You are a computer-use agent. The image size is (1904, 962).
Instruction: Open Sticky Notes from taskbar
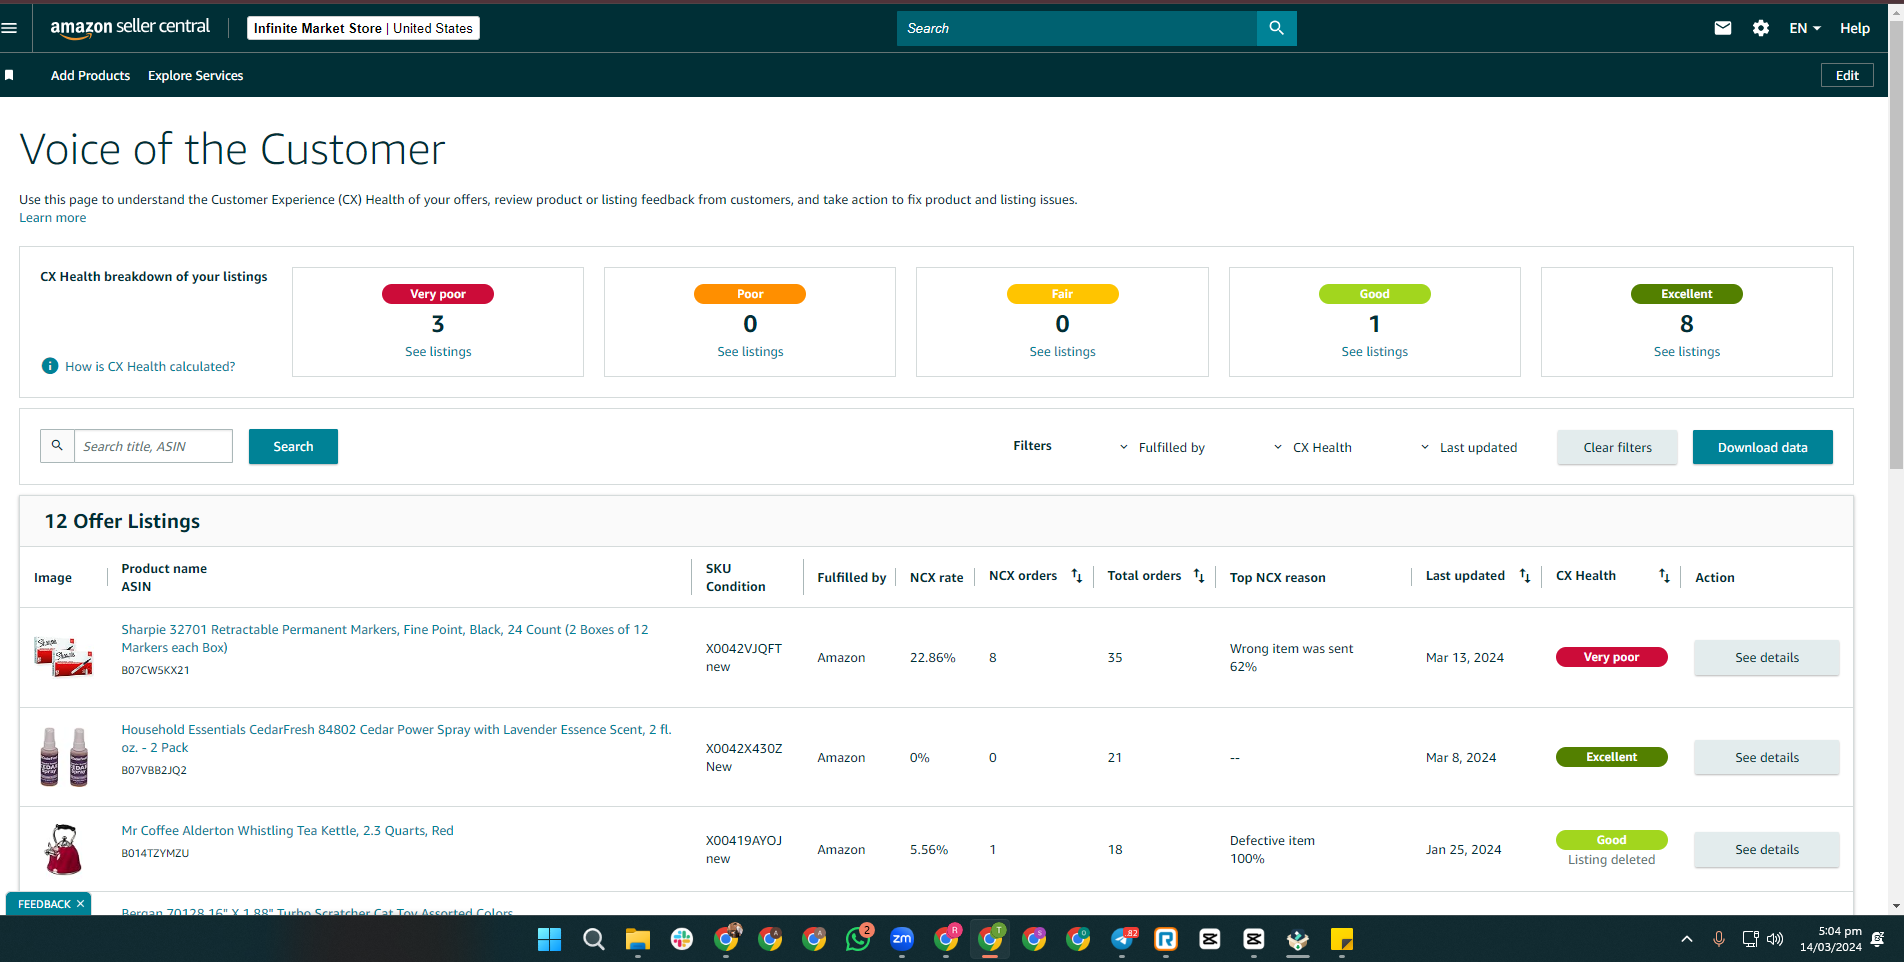point(1342,939)
